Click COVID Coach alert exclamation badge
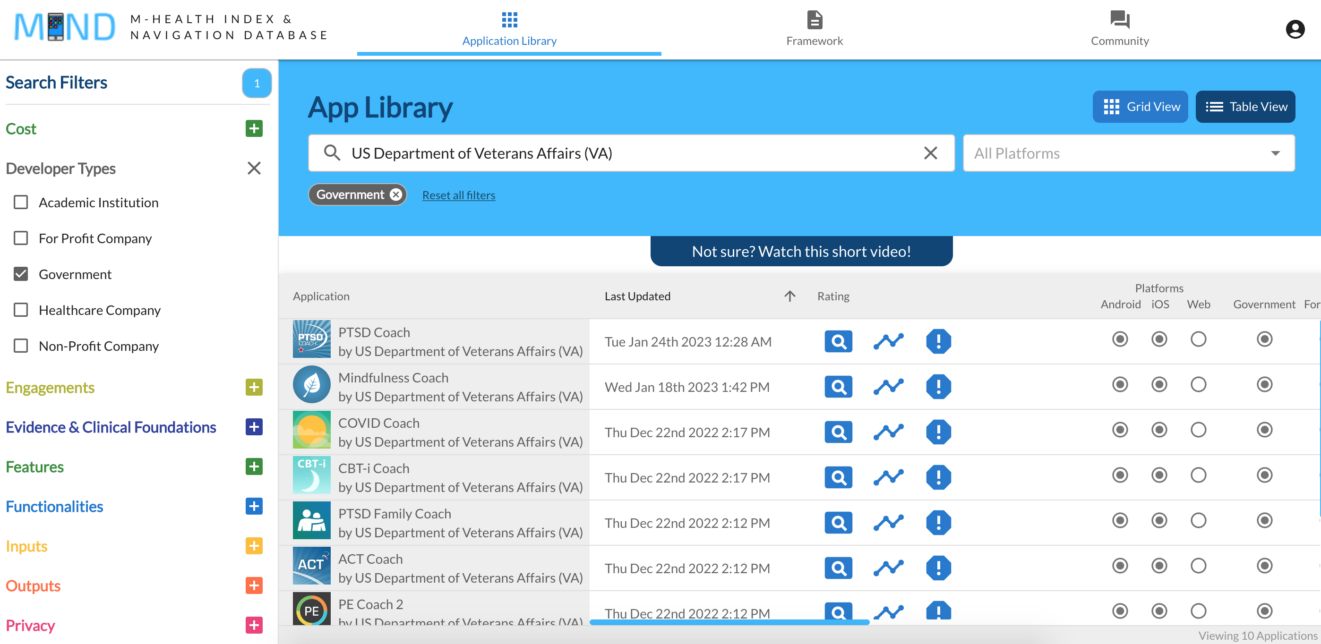The image size is (1321, 644). click(x=938, y=432)
